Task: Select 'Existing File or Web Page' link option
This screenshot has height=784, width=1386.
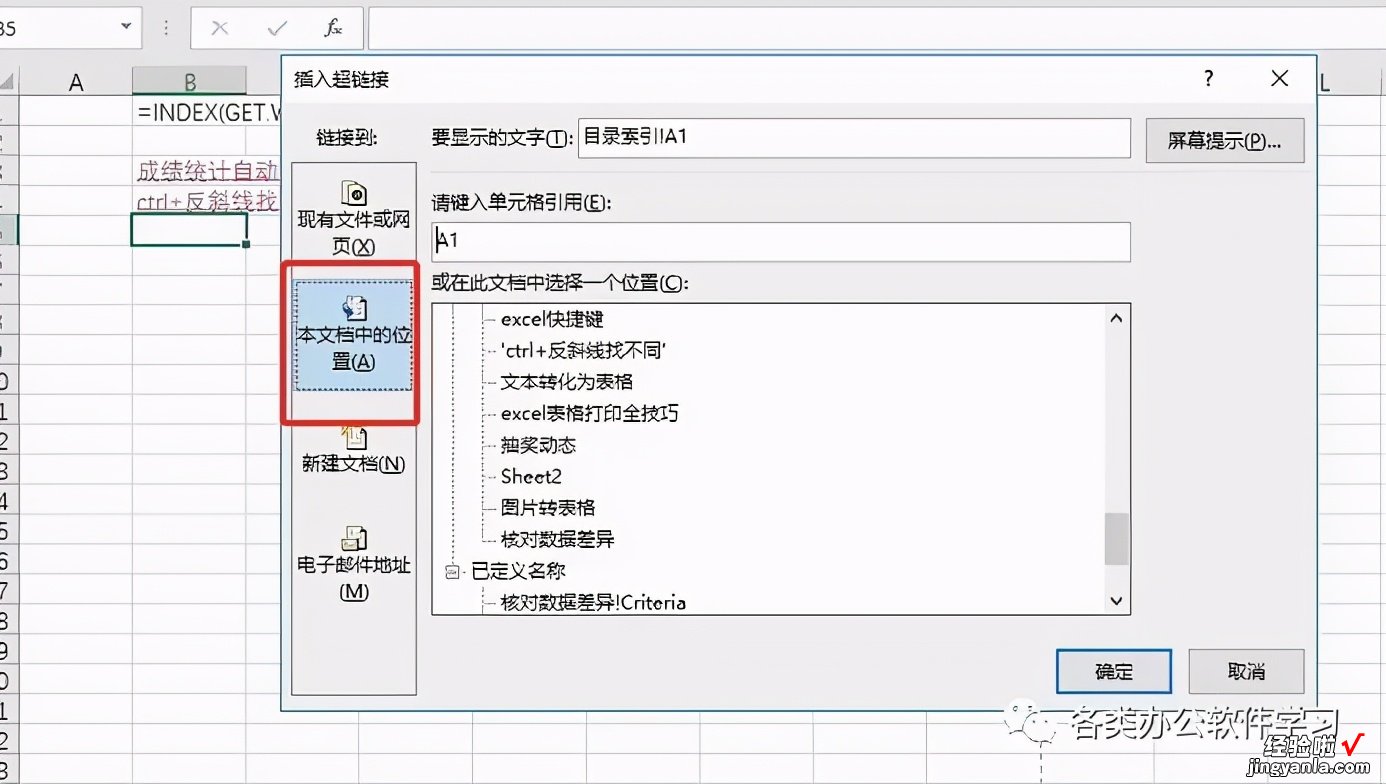Action: pos(354,218)
